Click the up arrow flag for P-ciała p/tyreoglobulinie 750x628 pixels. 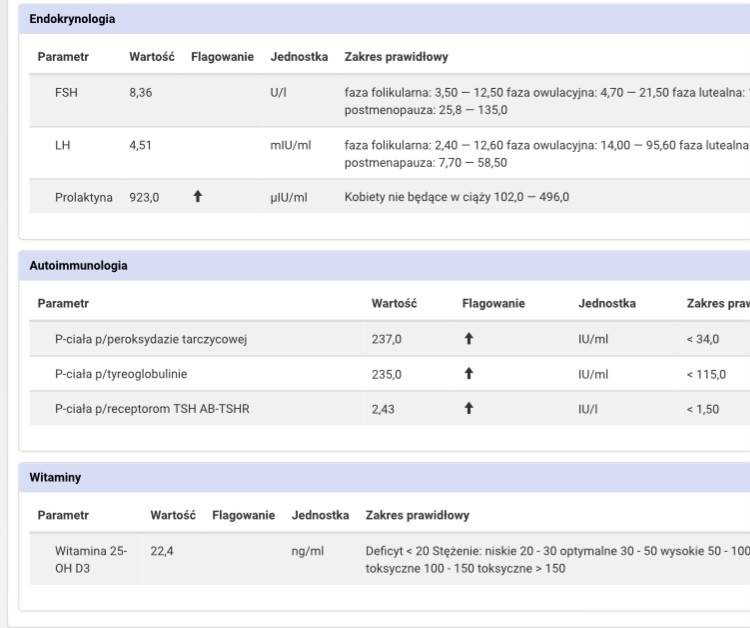pos(469,374)
